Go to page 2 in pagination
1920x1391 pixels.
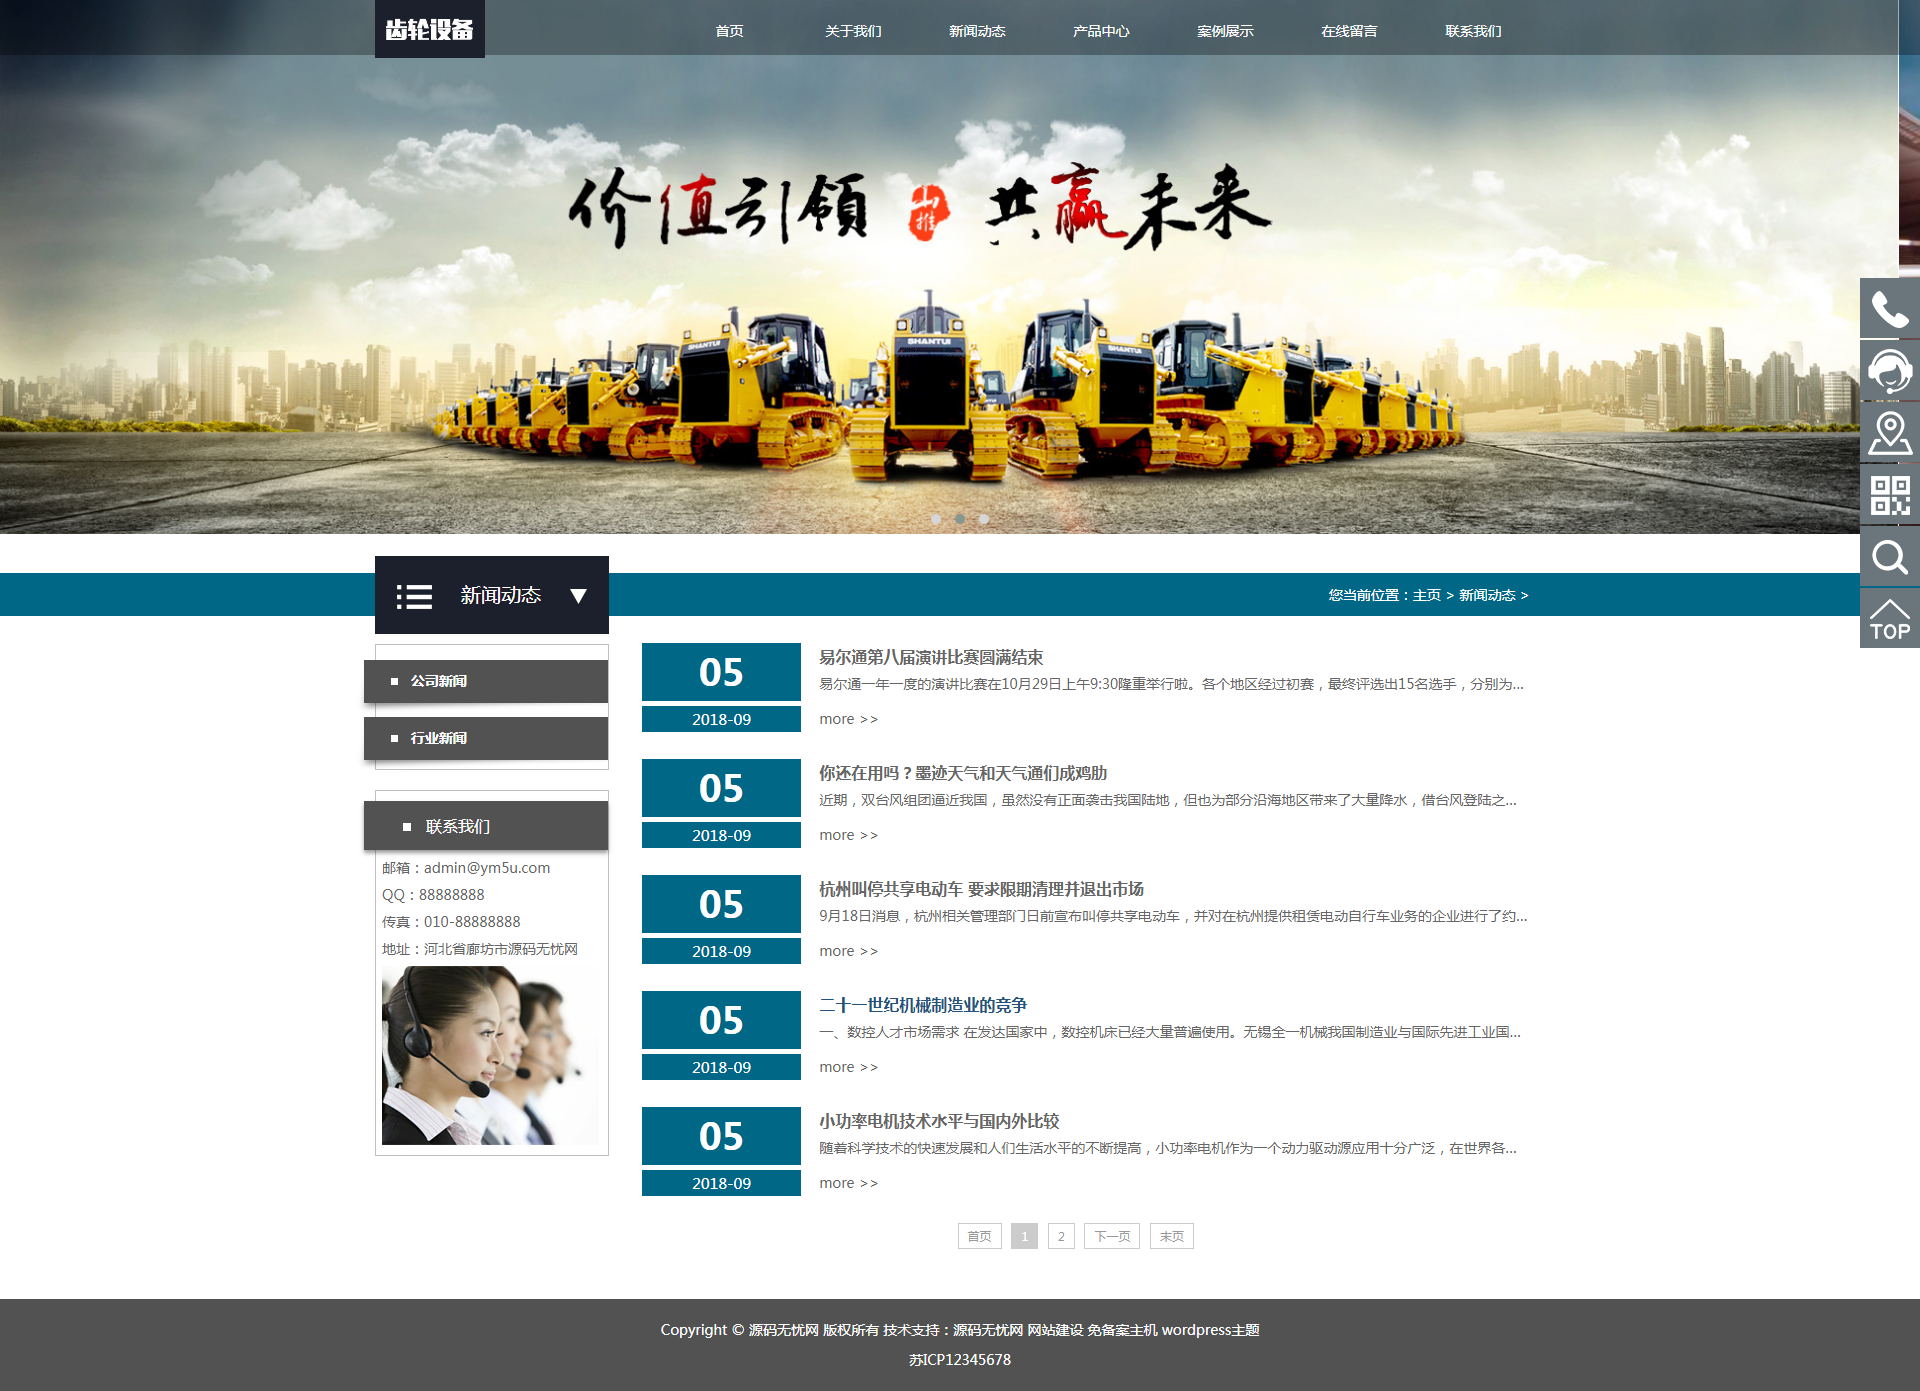(1061, 1236)
